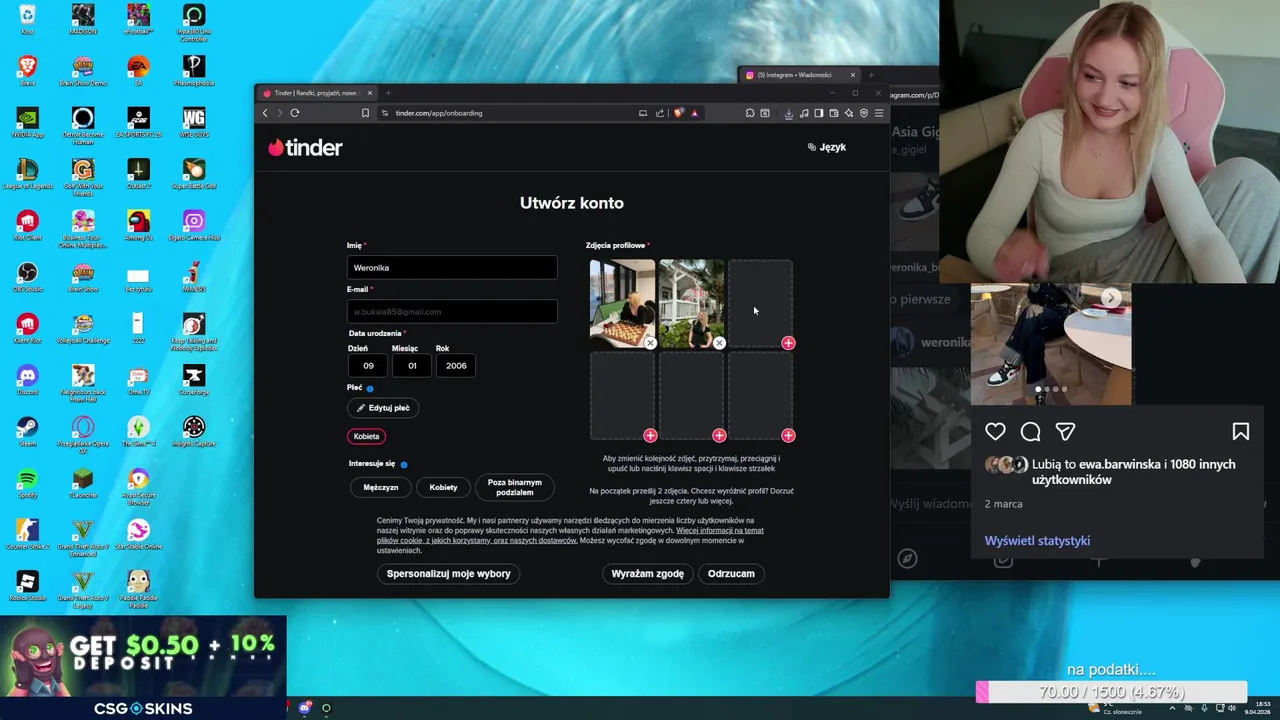Launch OBS Studio desktop shortcut
Viewport: 1280px width, 720px height.
27,275
